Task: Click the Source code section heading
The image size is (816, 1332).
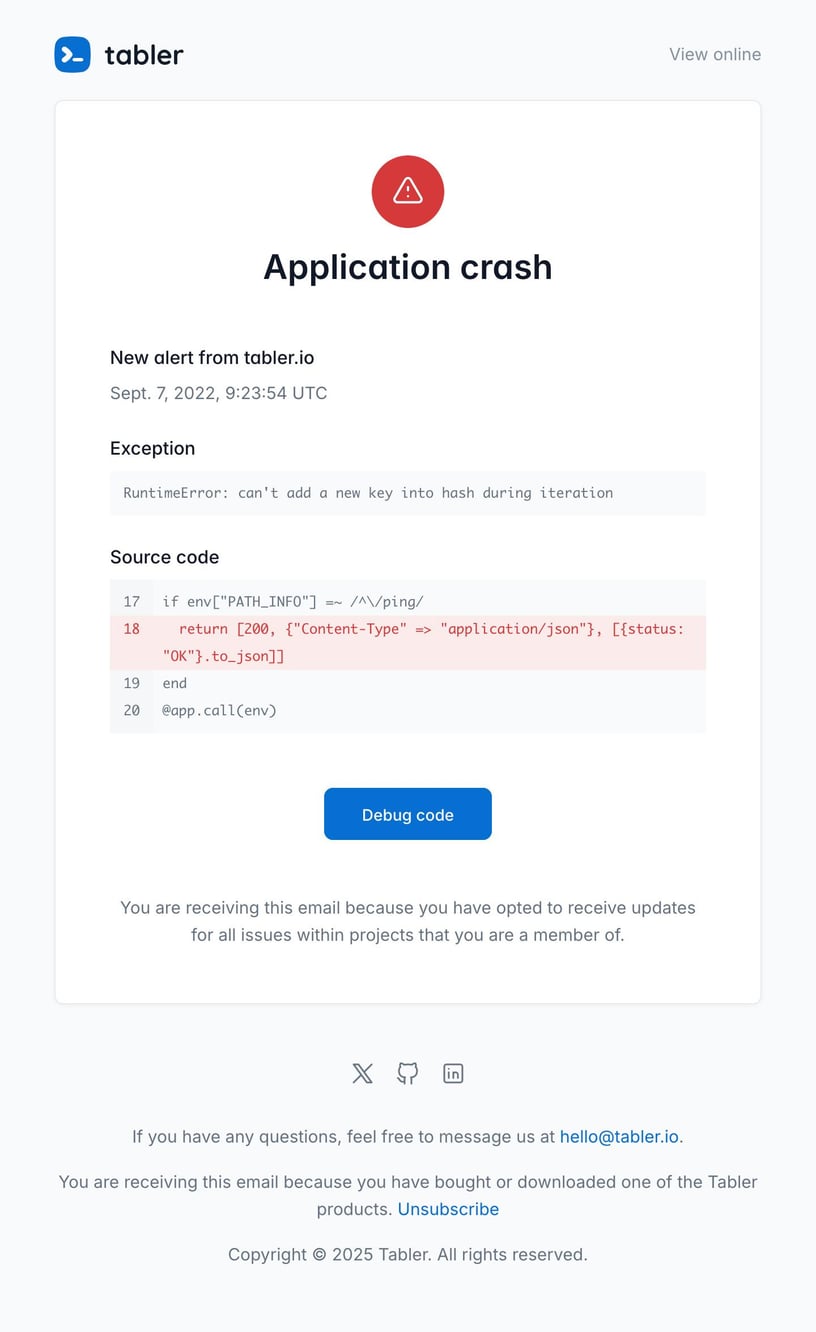Action: pos(164,557)
